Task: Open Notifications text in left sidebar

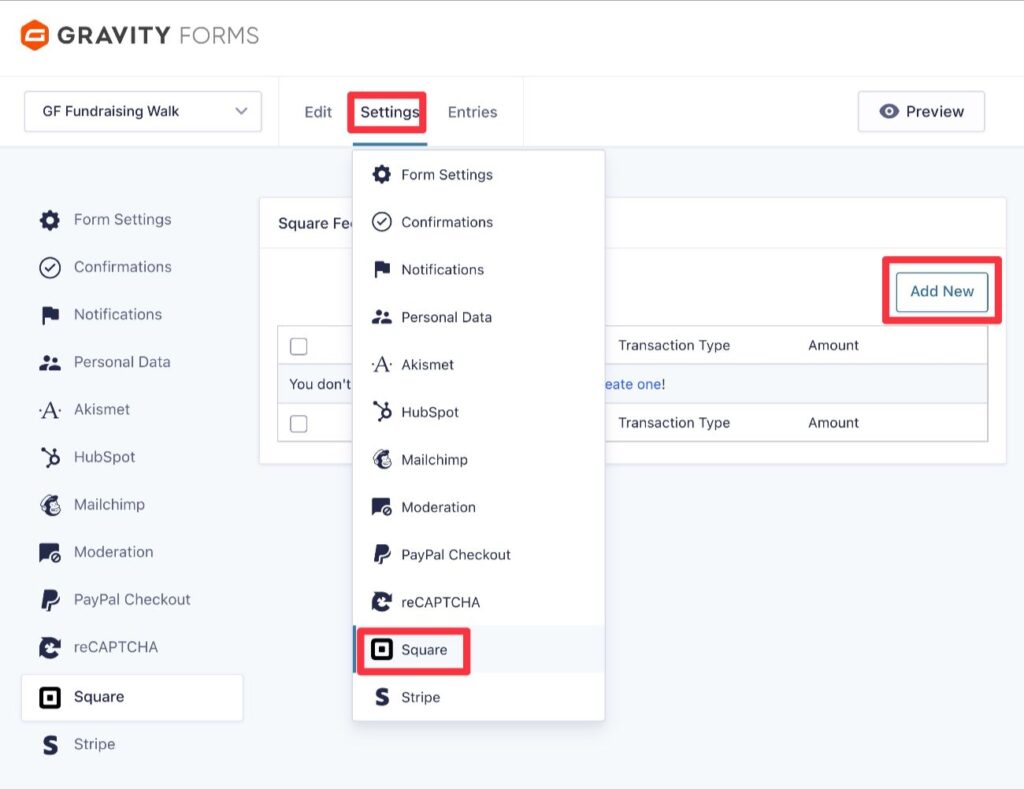Action: click(118, 314)
